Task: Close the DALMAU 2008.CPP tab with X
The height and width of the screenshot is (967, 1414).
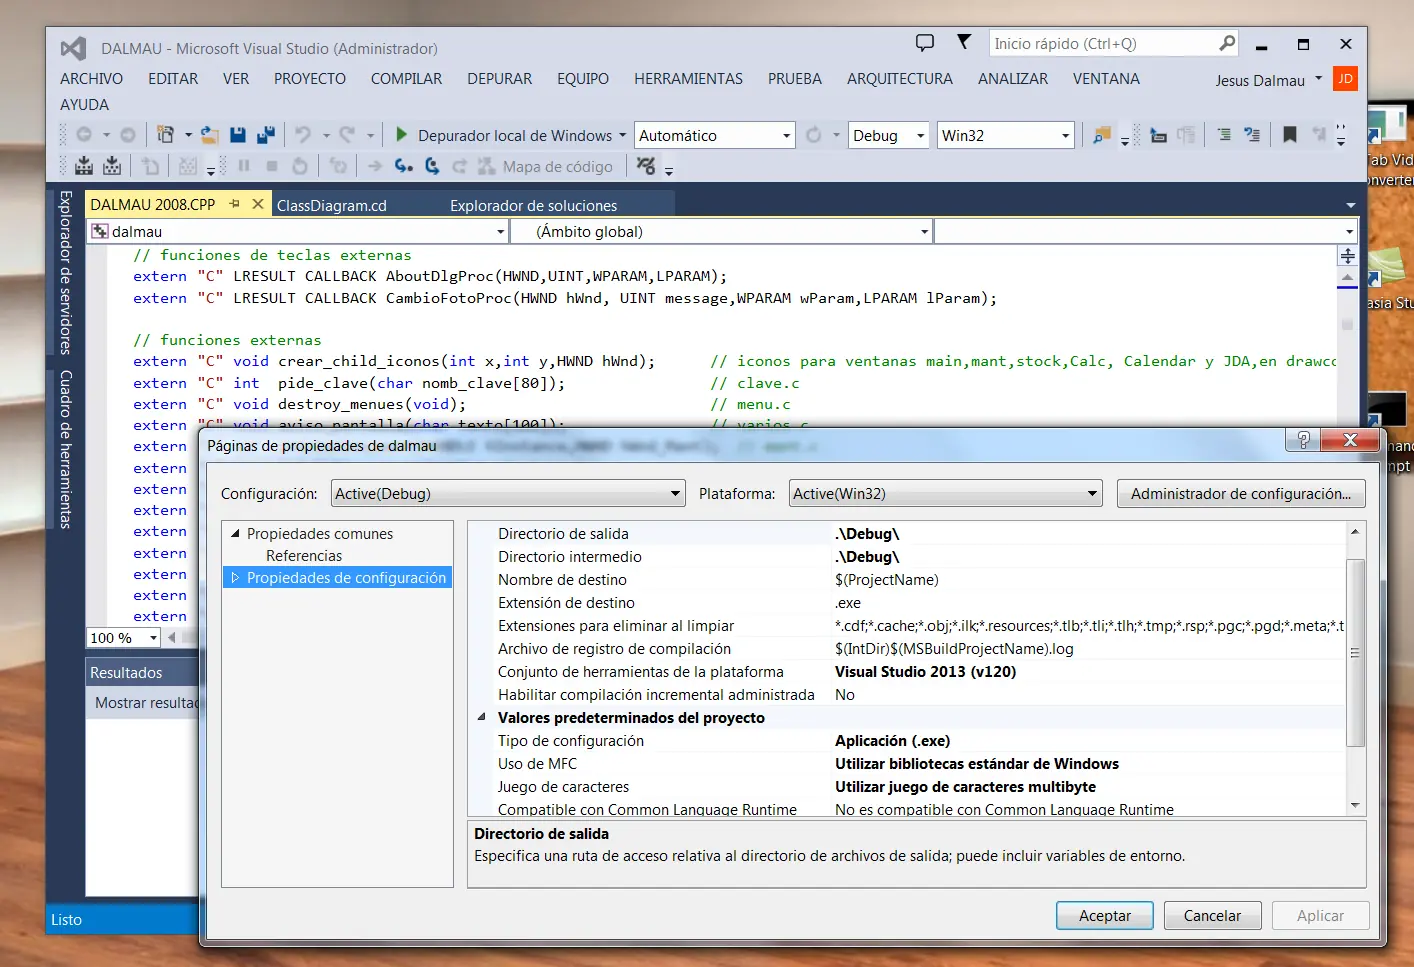Action: tap(257, 204)
